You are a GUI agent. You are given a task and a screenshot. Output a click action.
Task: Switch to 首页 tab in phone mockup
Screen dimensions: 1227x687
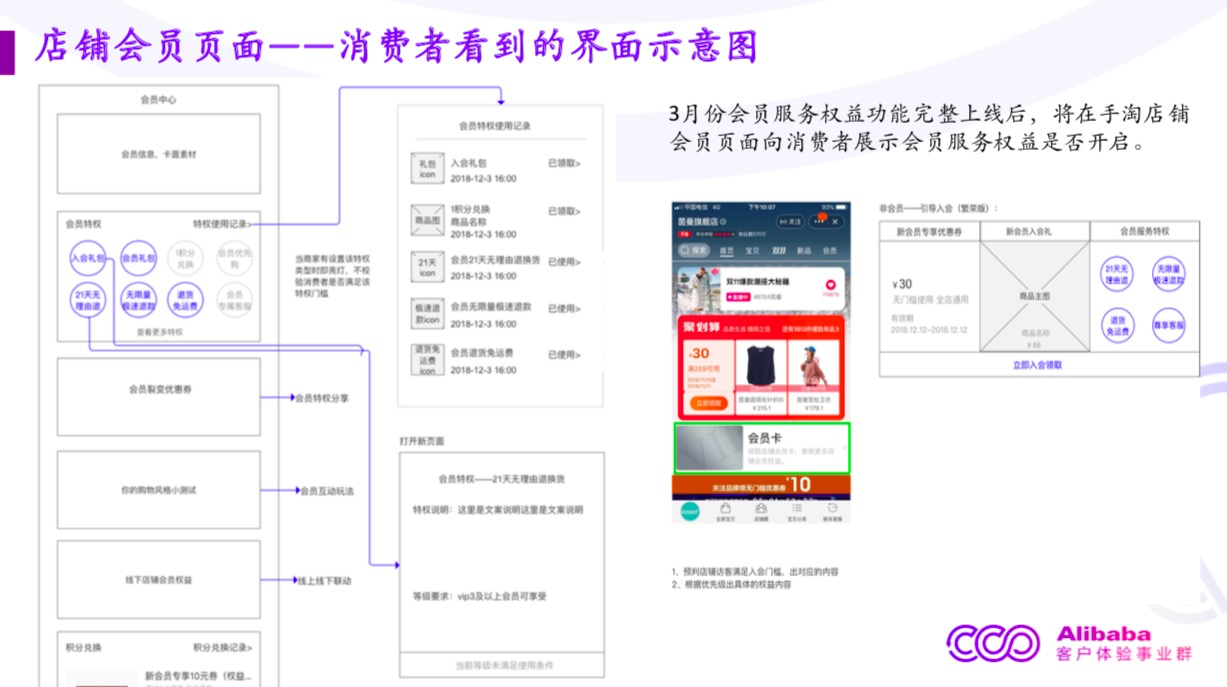[727, 250]
